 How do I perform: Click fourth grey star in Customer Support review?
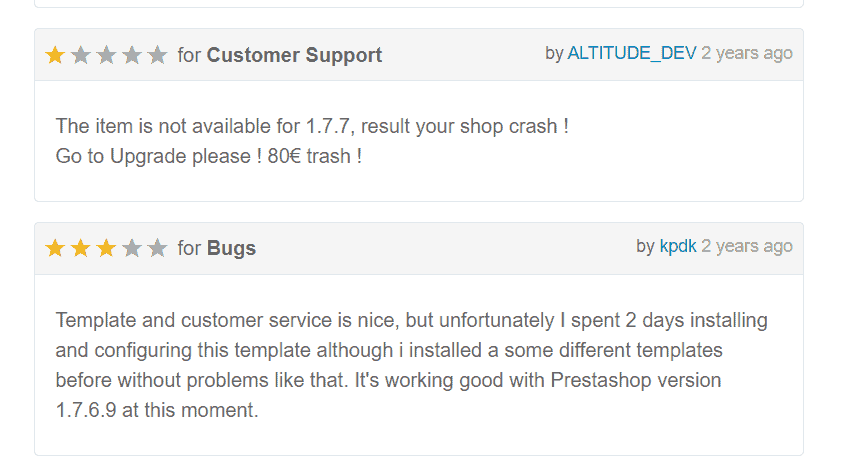(132, 55)
